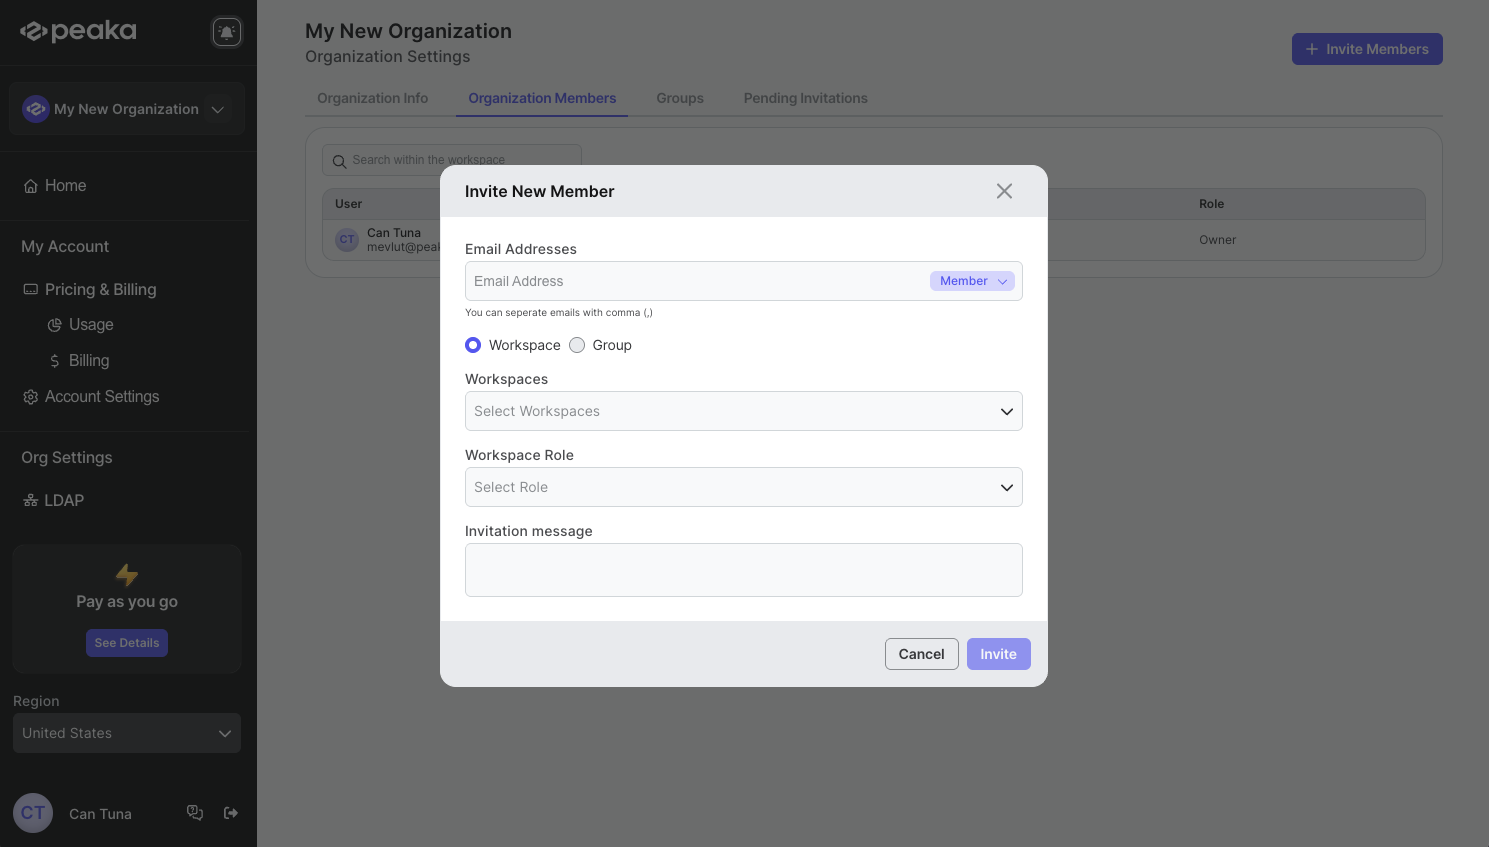Go to the LDAP settings page
The image size is (1489, 847).
tap(63, 500)
